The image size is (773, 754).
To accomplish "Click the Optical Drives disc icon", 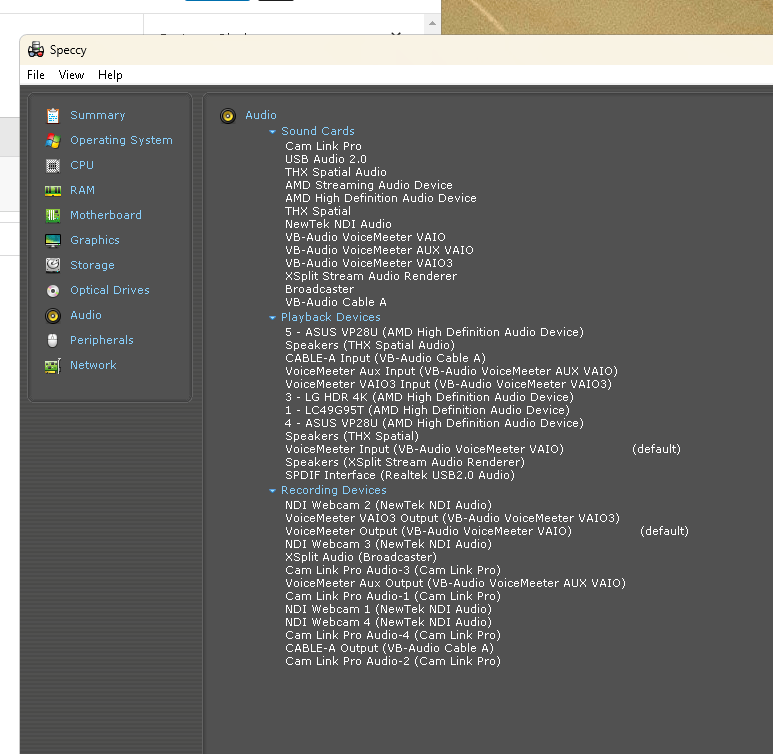I will click(53, 291).
